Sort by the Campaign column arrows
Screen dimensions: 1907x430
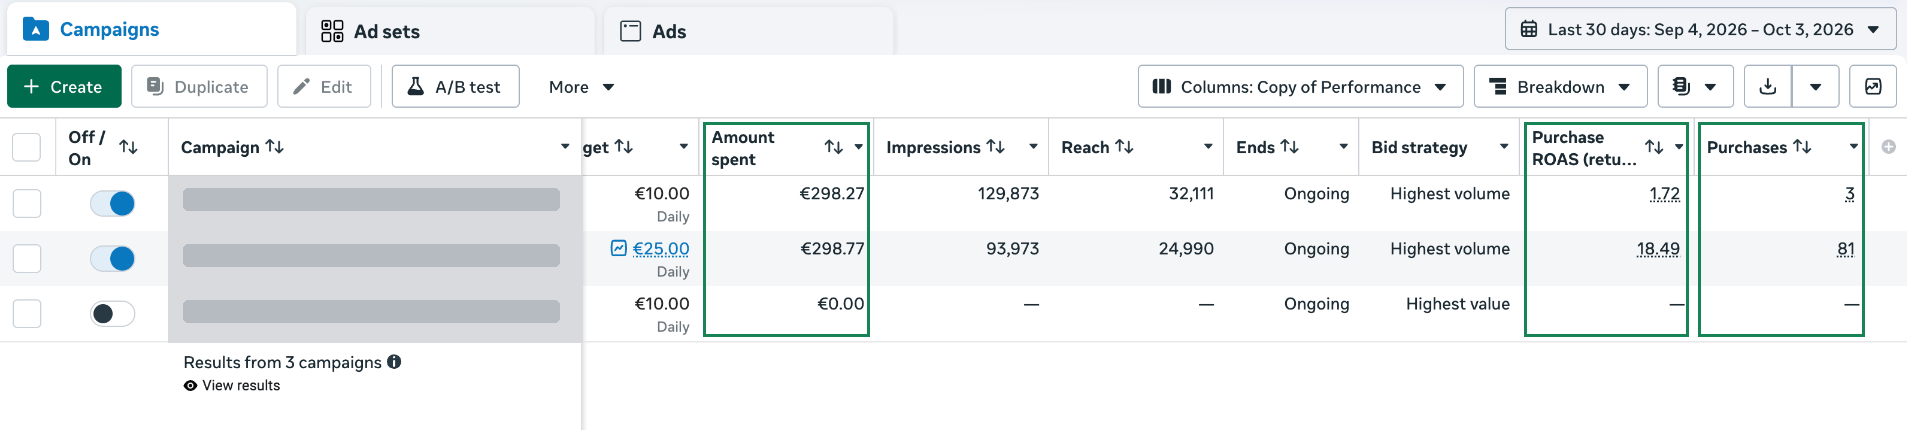(x=275, y=147)
